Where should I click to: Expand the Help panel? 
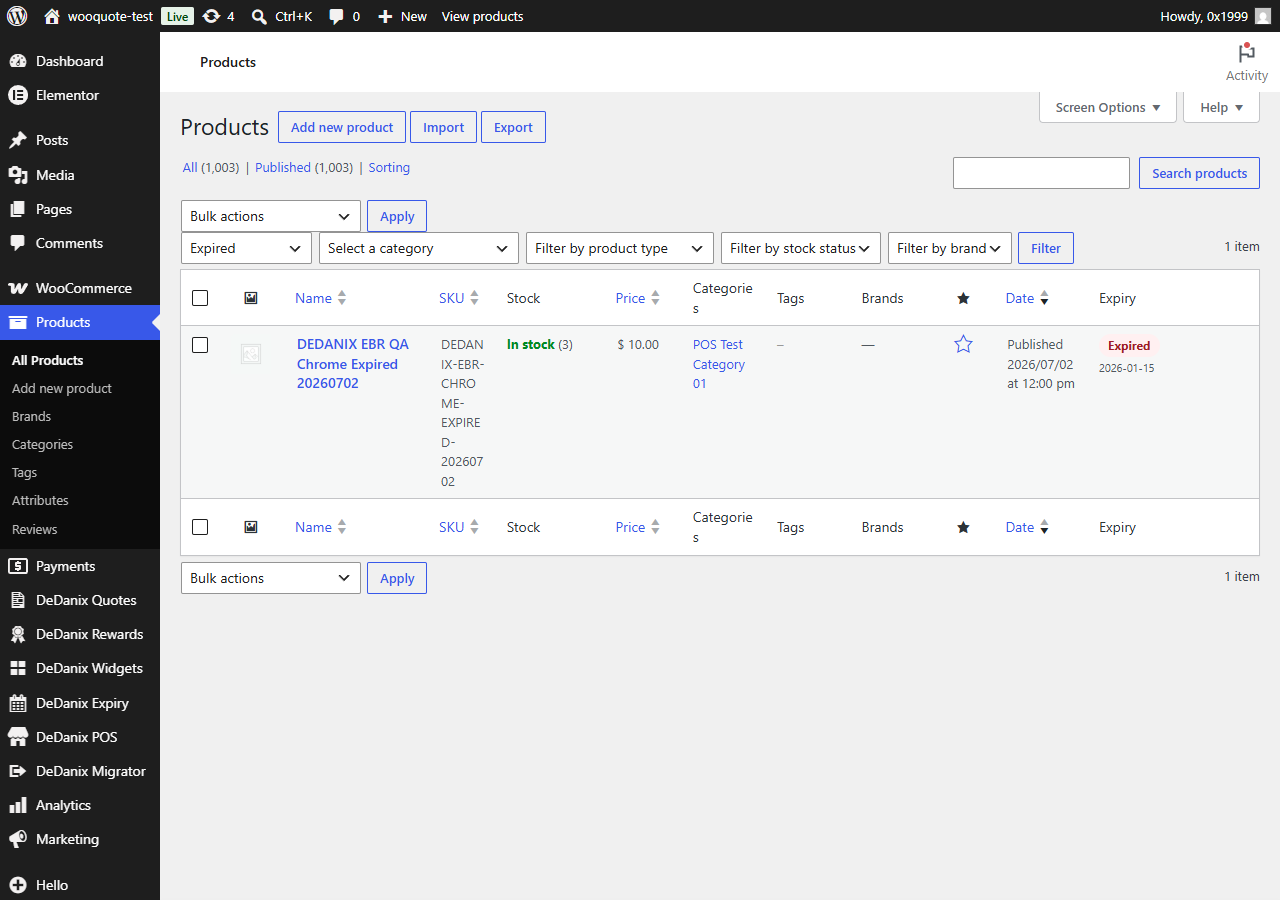tap(1221, 107)
